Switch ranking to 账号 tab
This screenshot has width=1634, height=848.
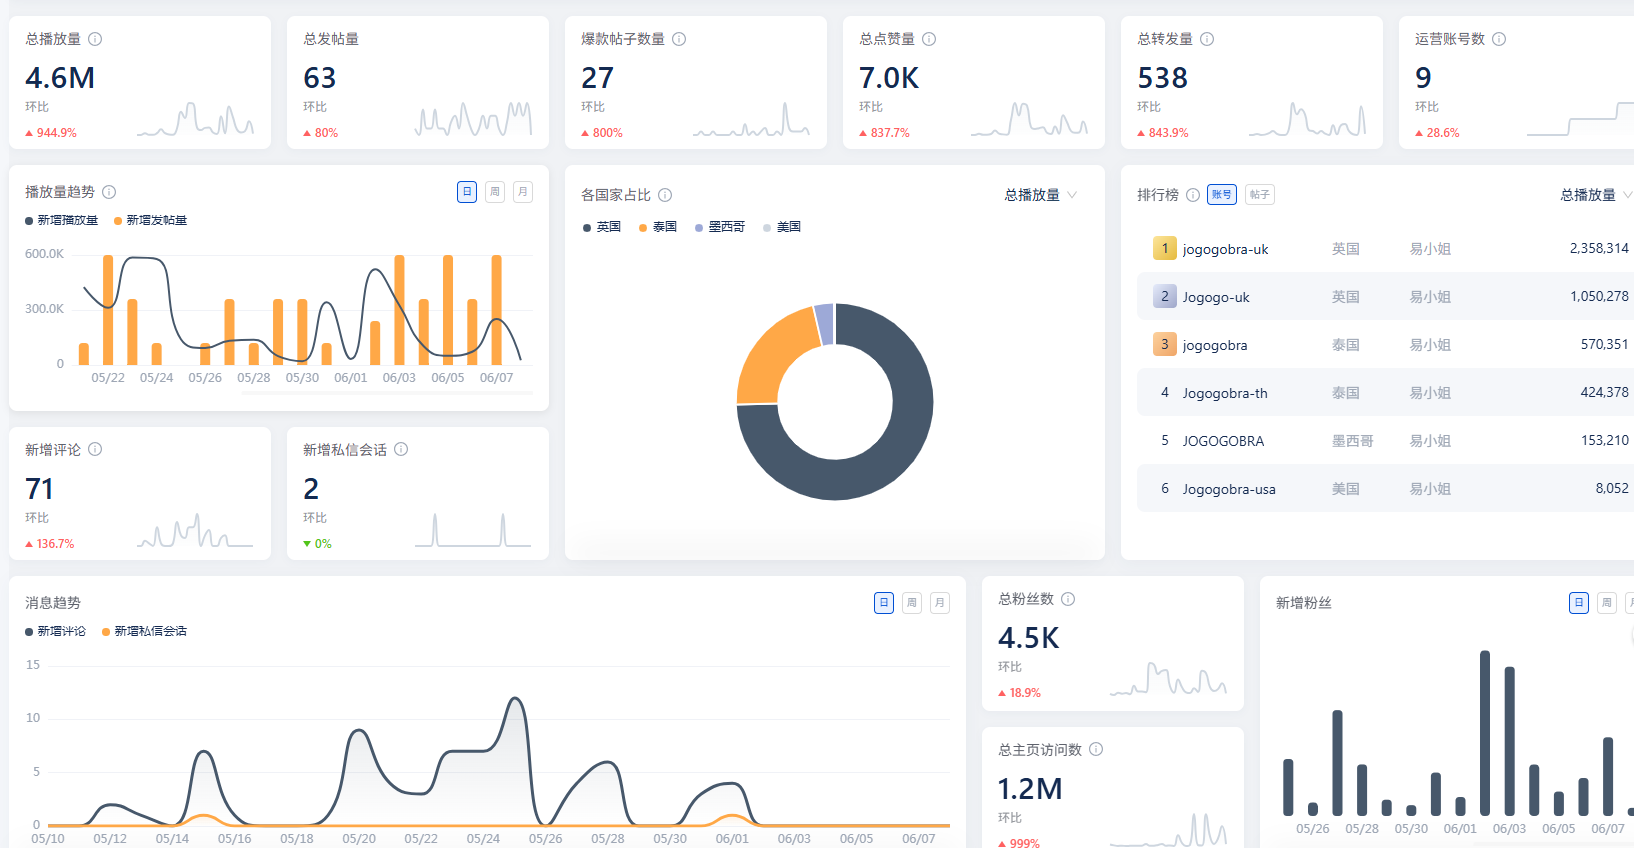tap(1222, 195)
